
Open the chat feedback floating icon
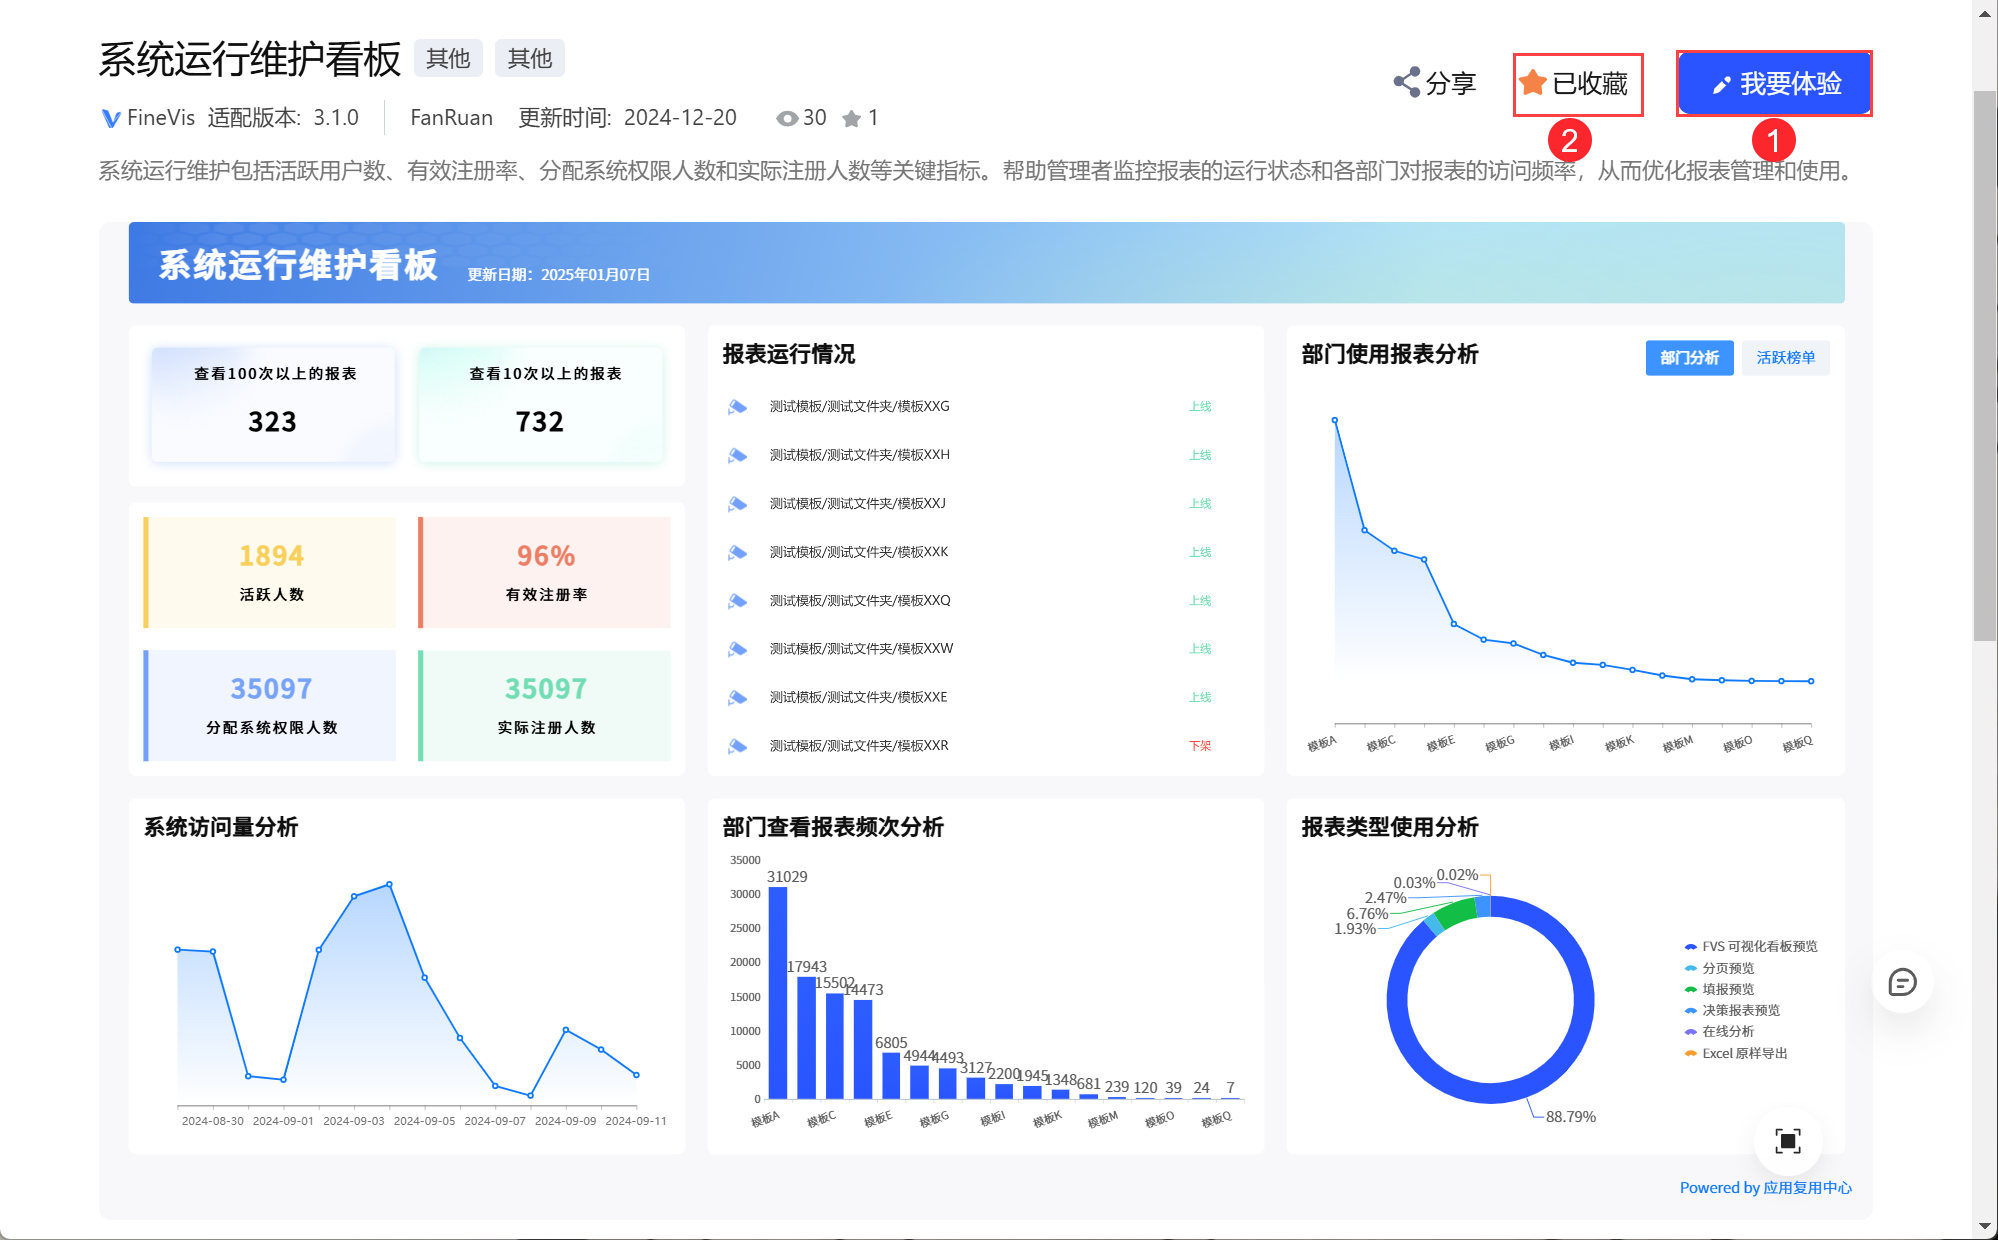click(1901, 982)
